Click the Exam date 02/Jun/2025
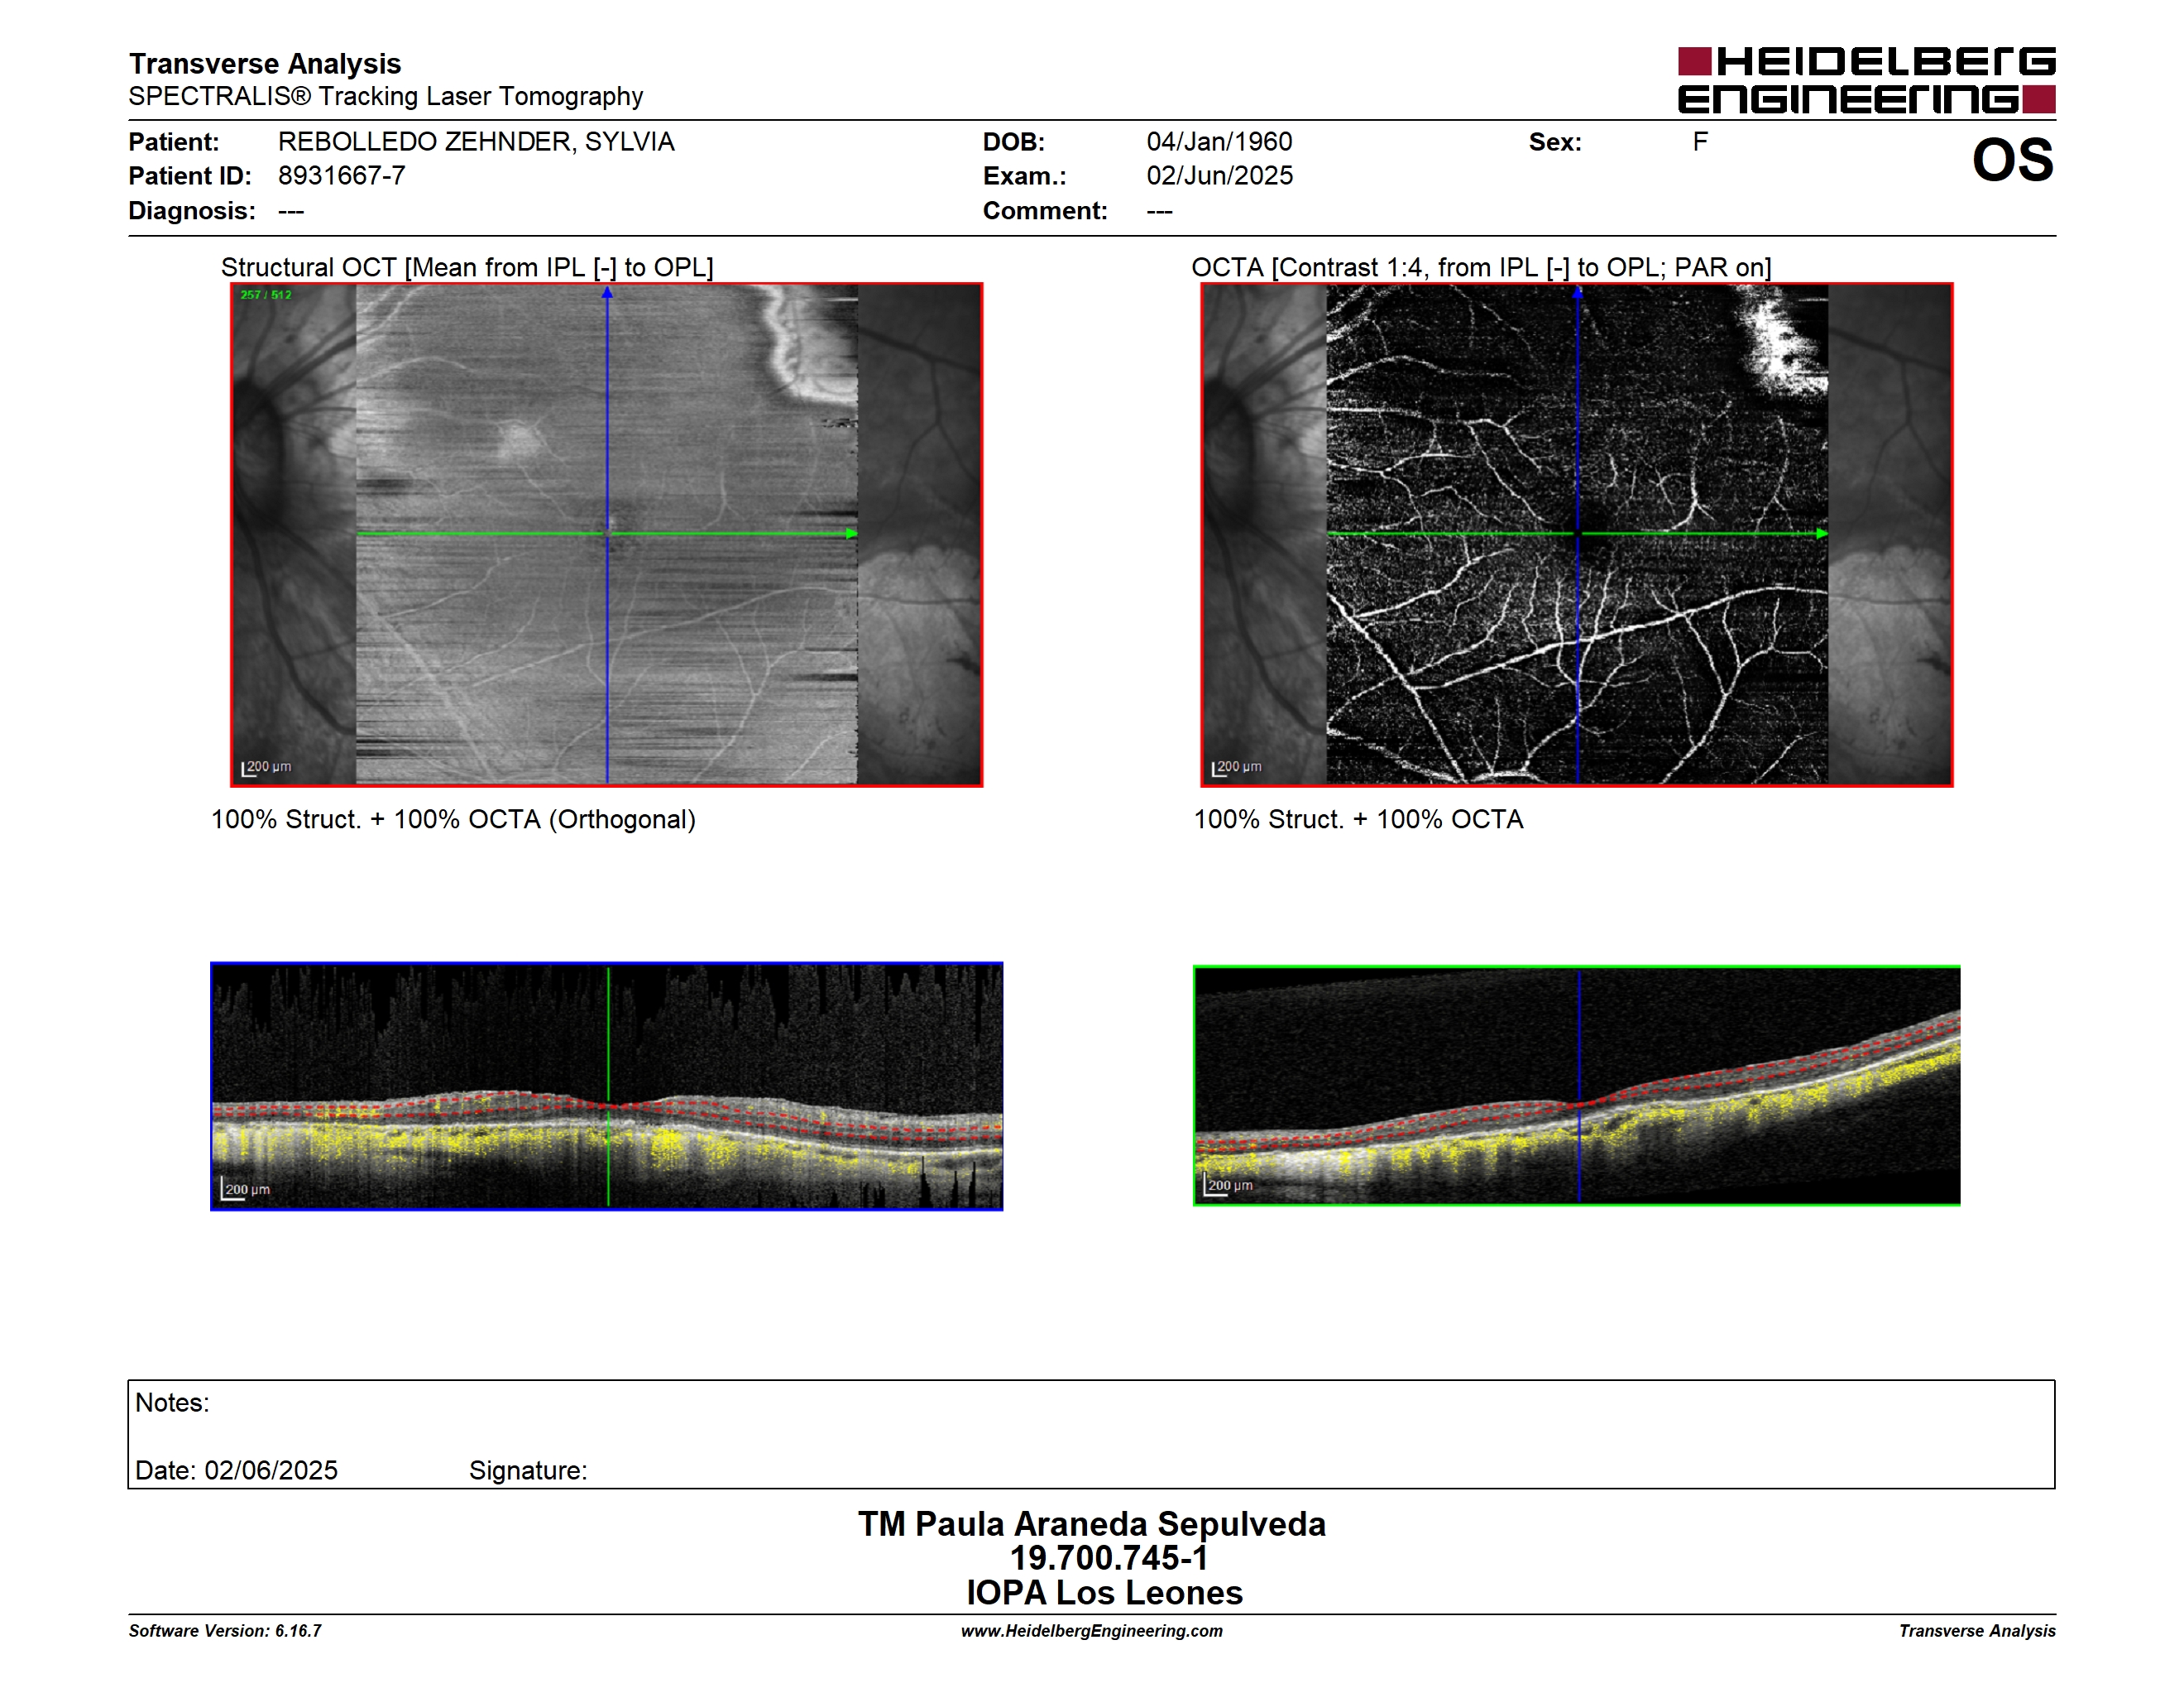Image resolution: width=2184 pixels, height=1688 pixels. [x=1219, y=176]
